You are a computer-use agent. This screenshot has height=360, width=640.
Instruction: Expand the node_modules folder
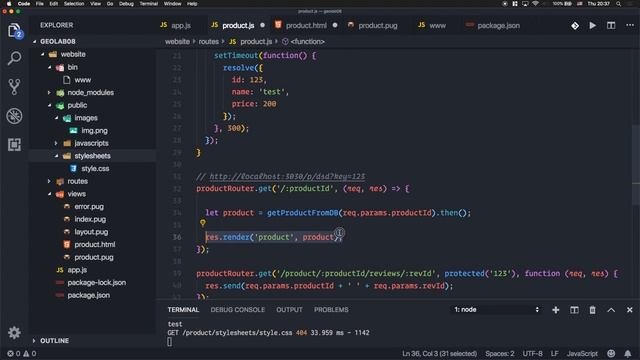(x=49, y=93)
